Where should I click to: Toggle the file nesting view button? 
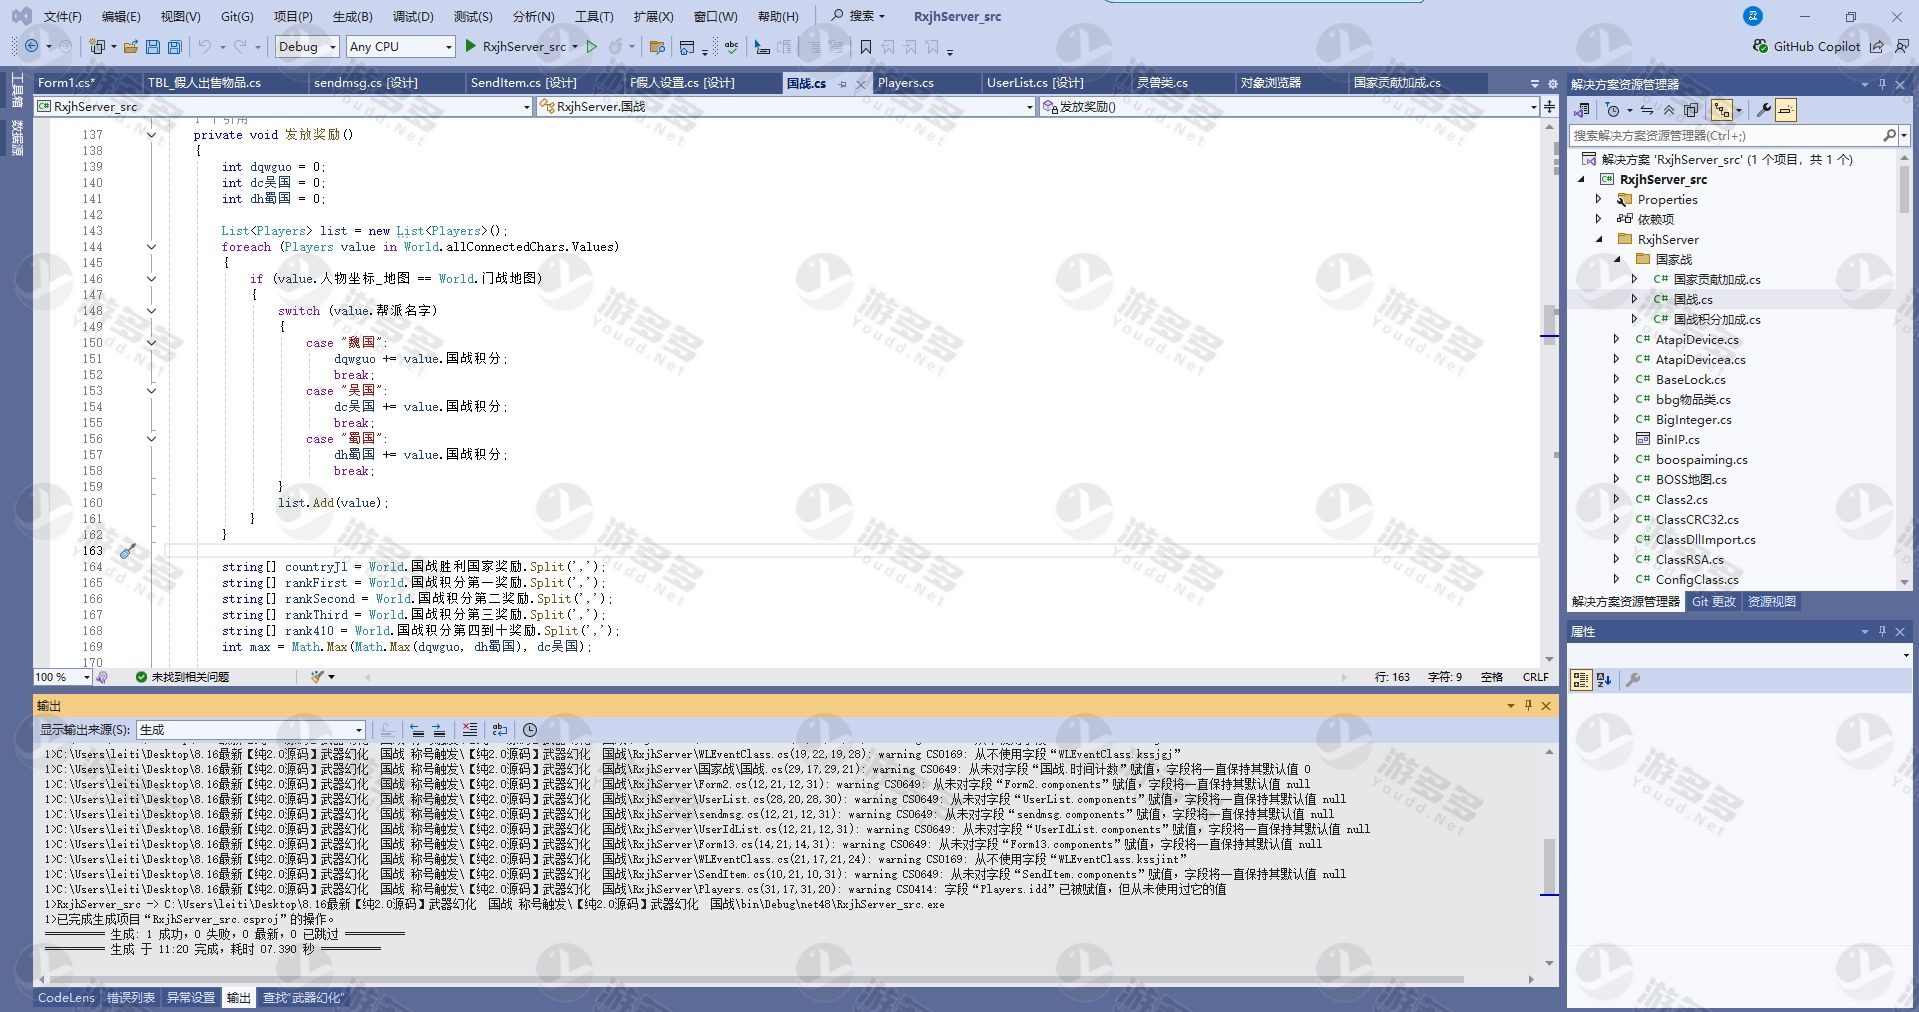[1722, 110]
